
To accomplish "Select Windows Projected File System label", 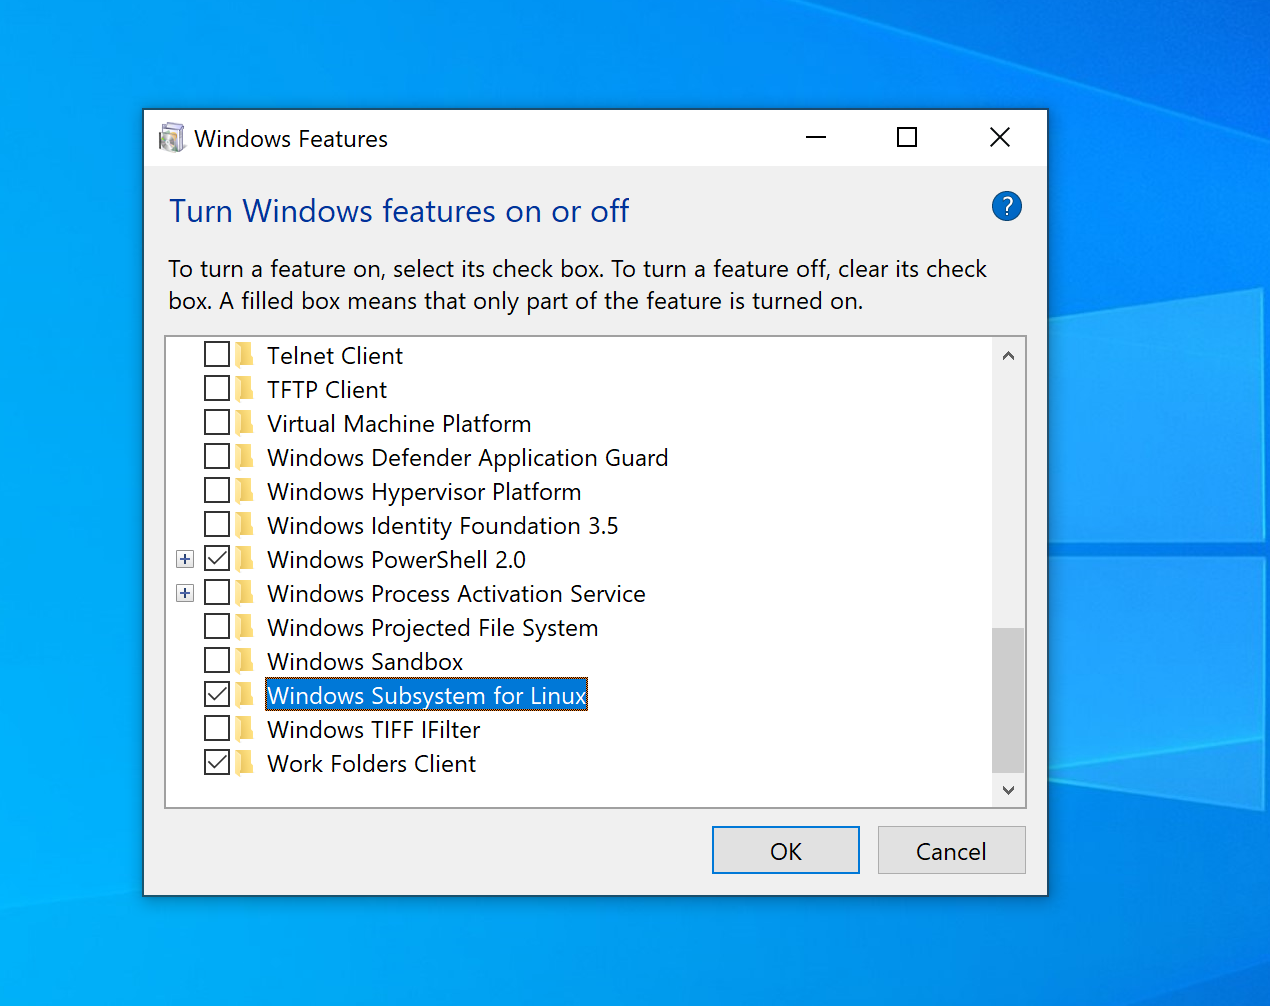I will (x=433, y=628).
